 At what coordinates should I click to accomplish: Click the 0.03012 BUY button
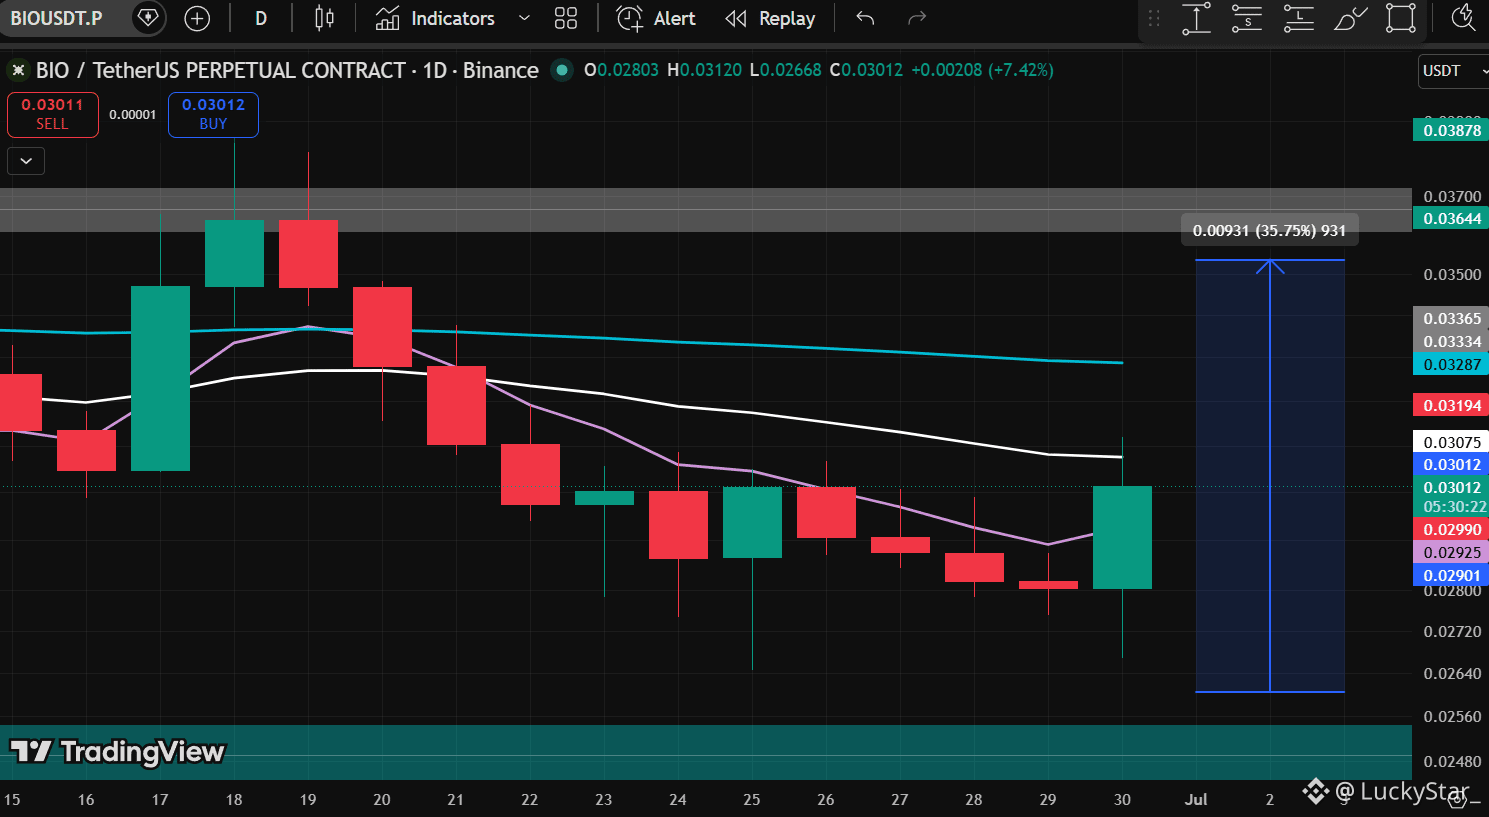click(x=213, y=114)
